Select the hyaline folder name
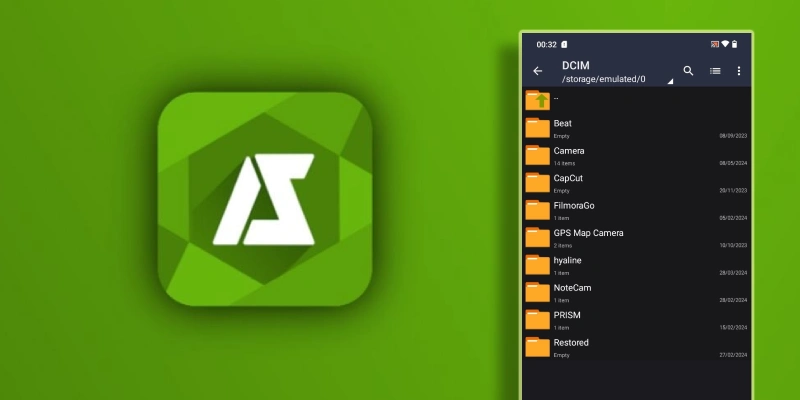This screenshot has height=400, width=800. (x=567, y=261)
